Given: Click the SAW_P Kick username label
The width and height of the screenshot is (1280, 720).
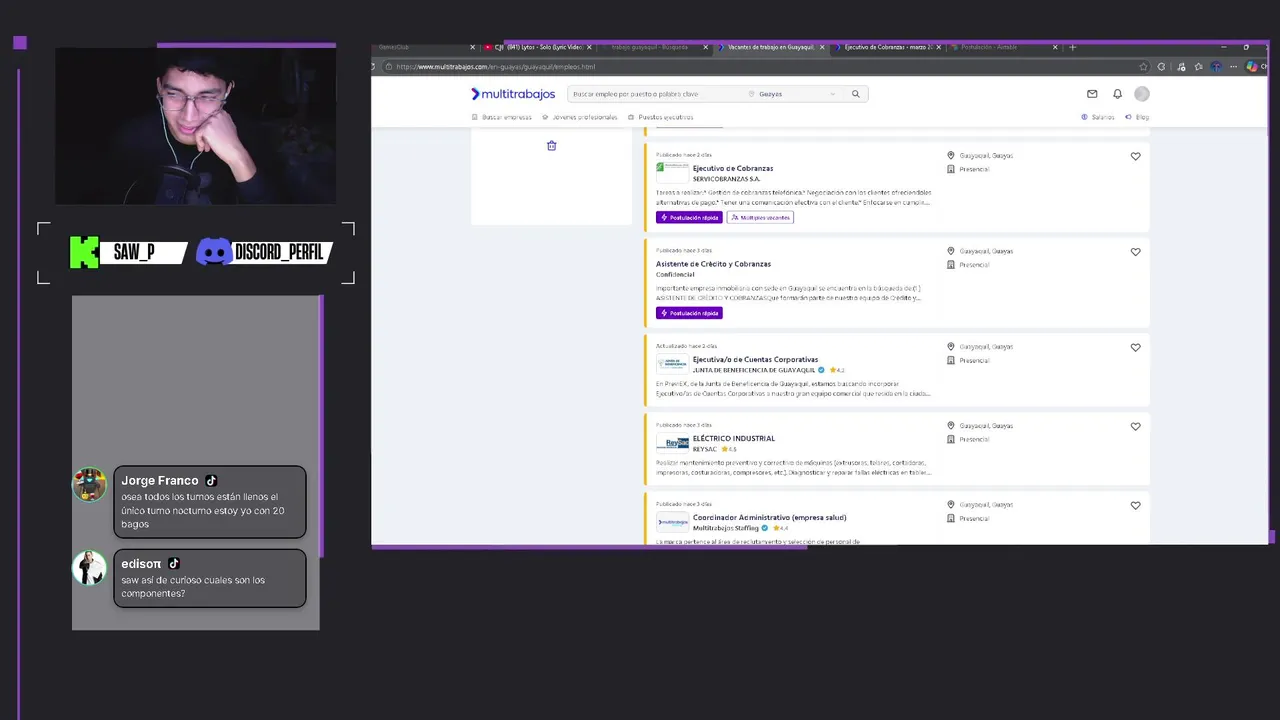Looking at the screenshot, I should 135,252.
